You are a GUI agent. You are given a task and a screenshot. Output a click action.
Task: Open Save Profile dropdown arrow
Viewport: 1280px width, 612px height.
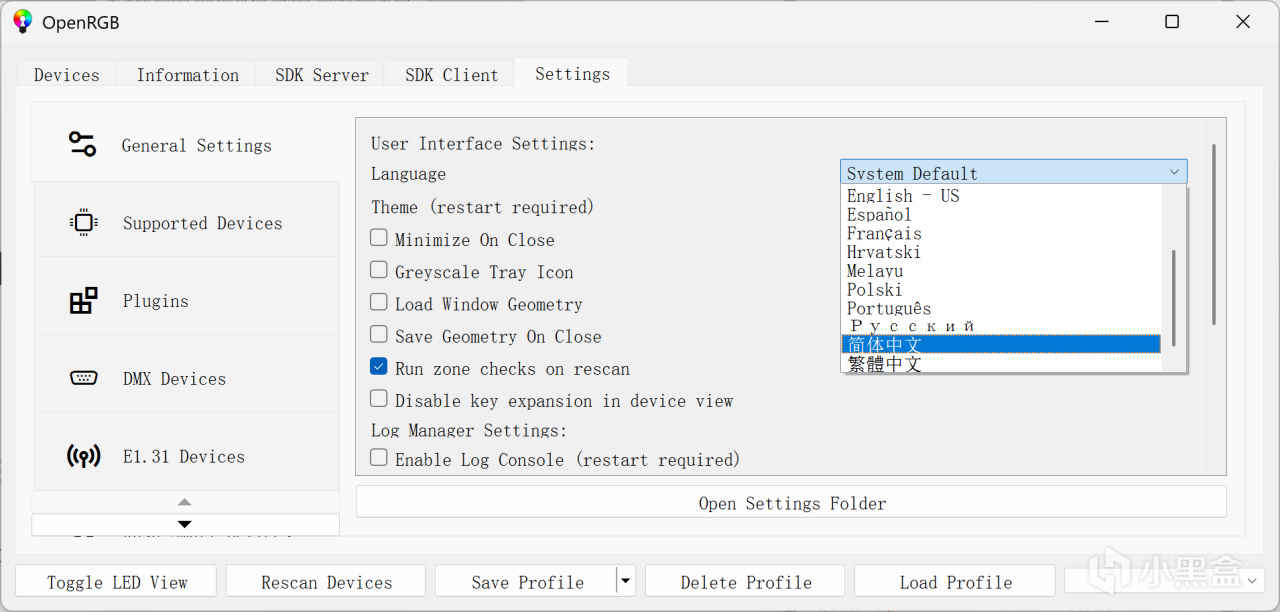(625, 580)
